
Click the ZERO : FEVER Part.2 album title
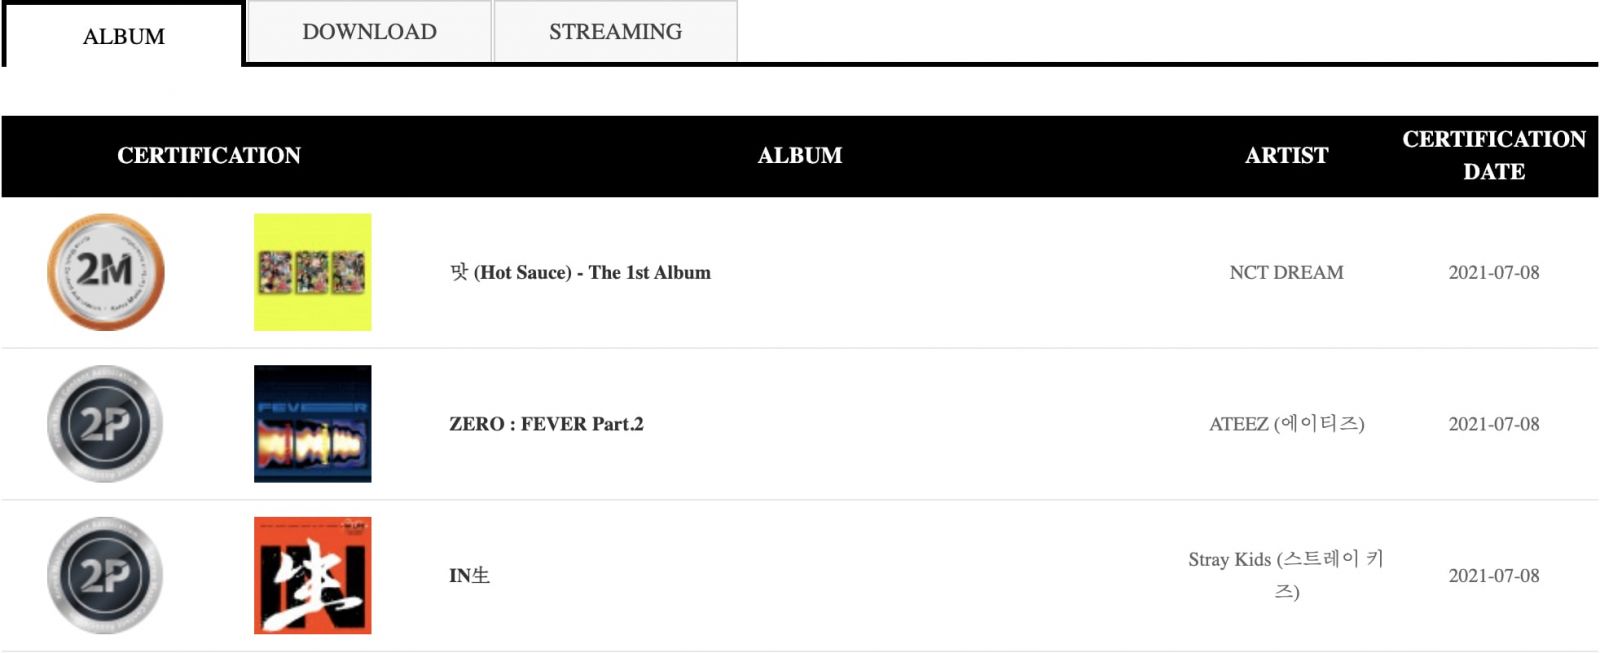tap(546, 424)
